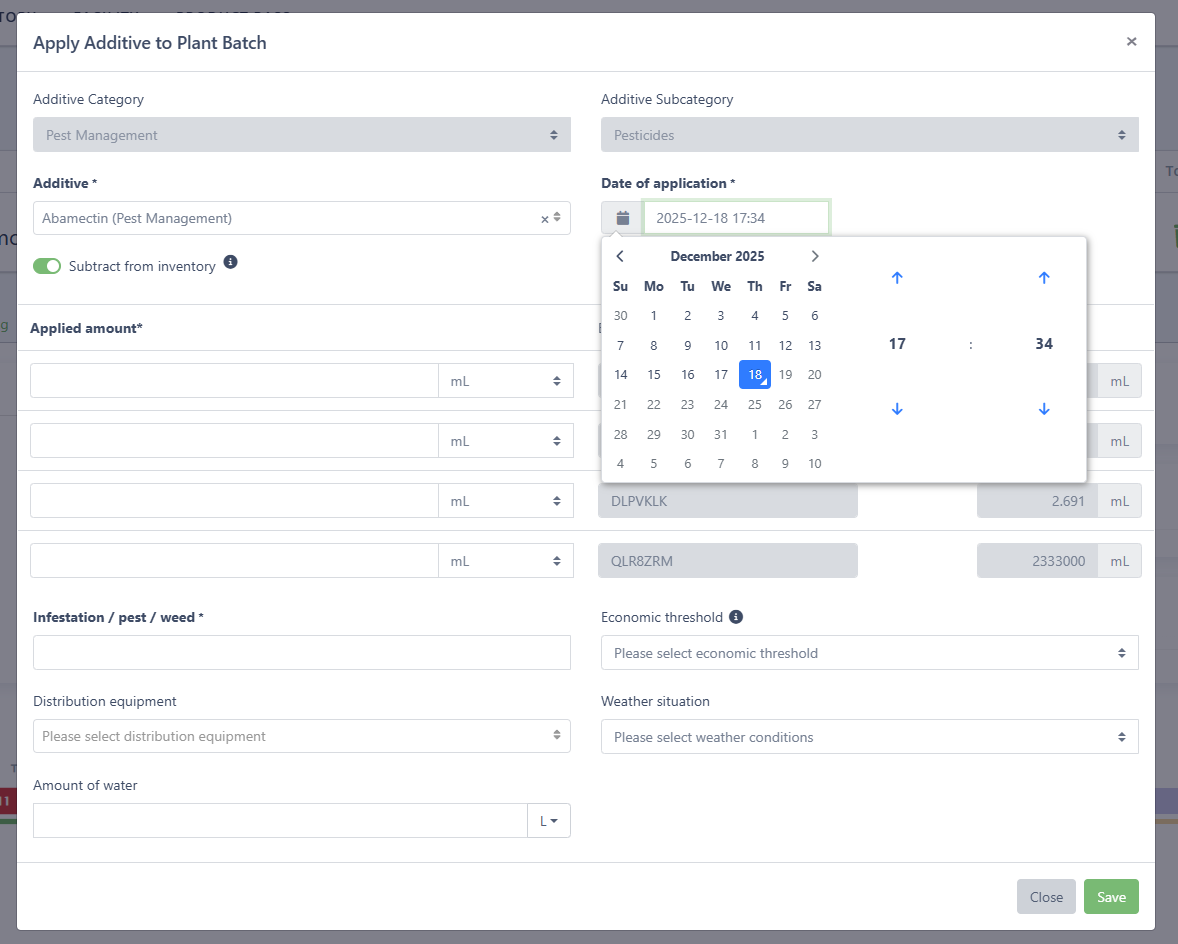Click the Economic threshold info icon
1178x944 pixels.
point(736,617)
